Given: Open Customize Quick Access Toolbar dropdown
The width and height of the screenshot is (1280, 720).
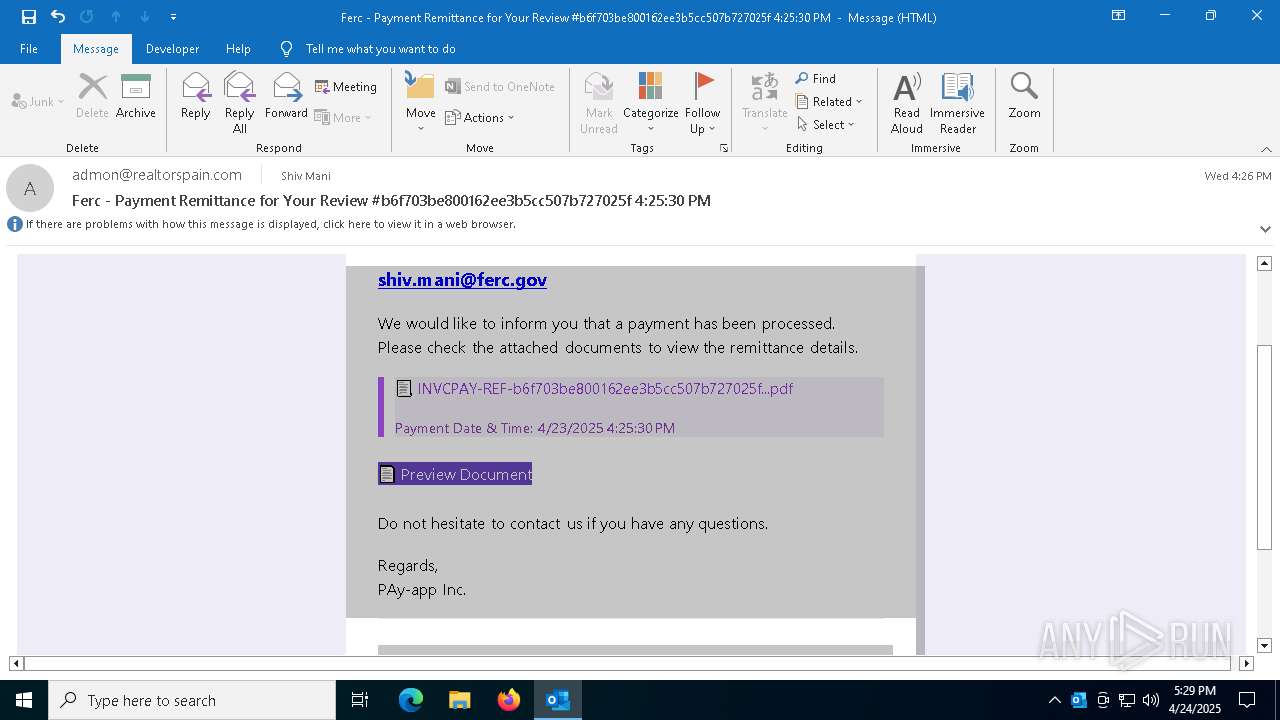Looking at the screenshot, I should 174,17.
